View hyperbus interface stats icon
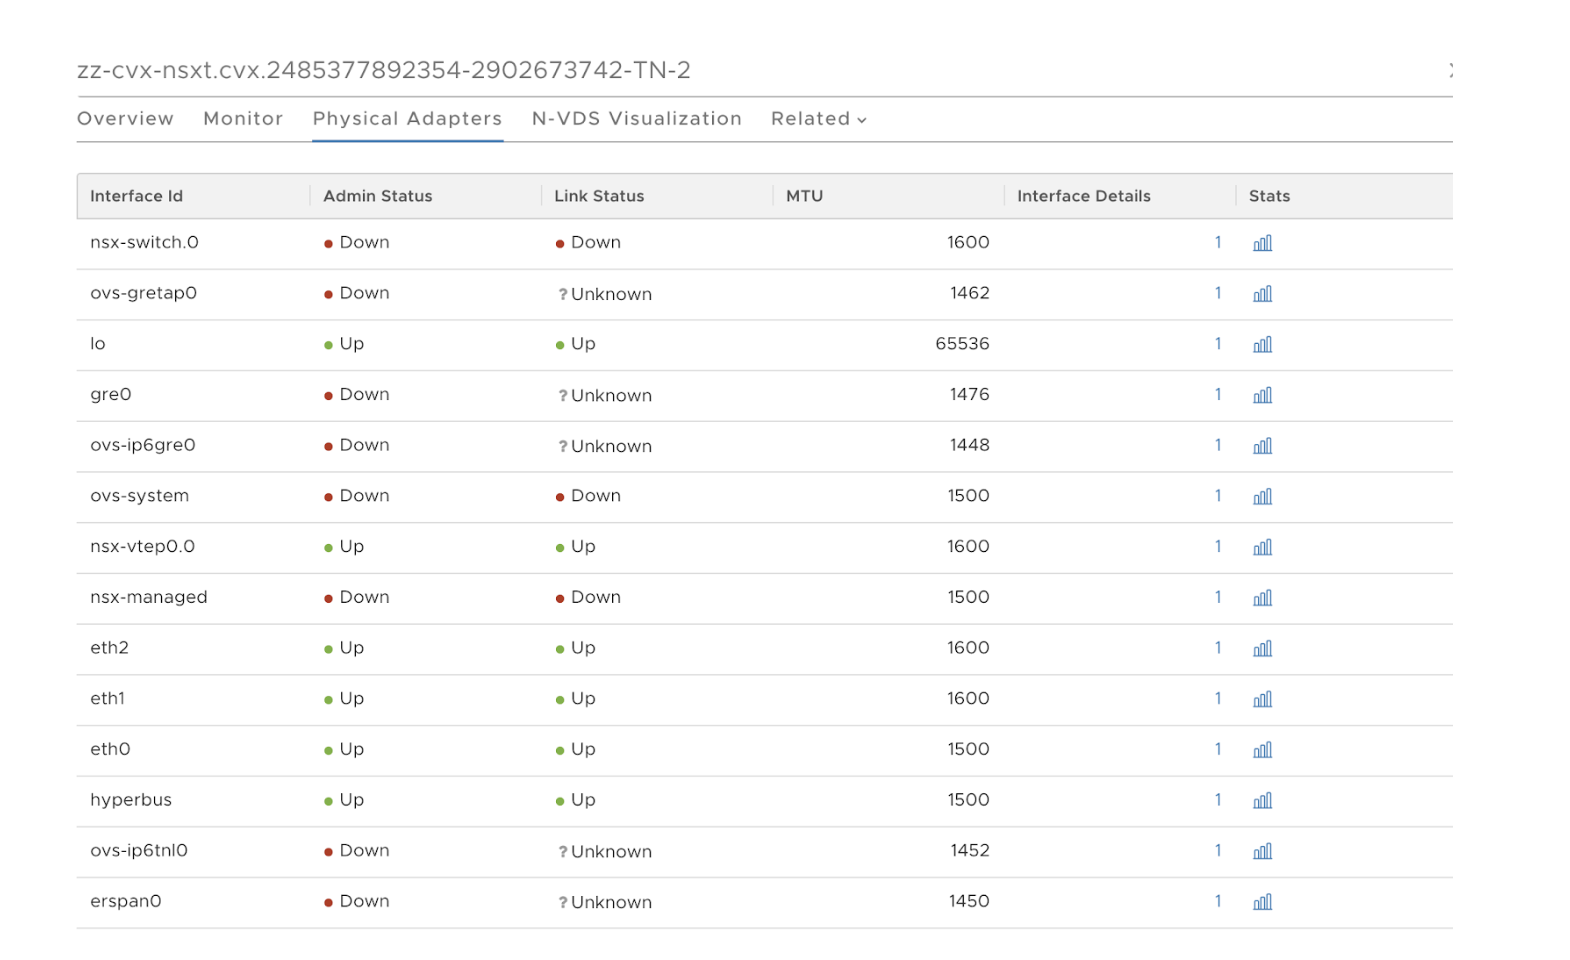This screenshot has height=960, width=1570. [x=1262, y=800]
